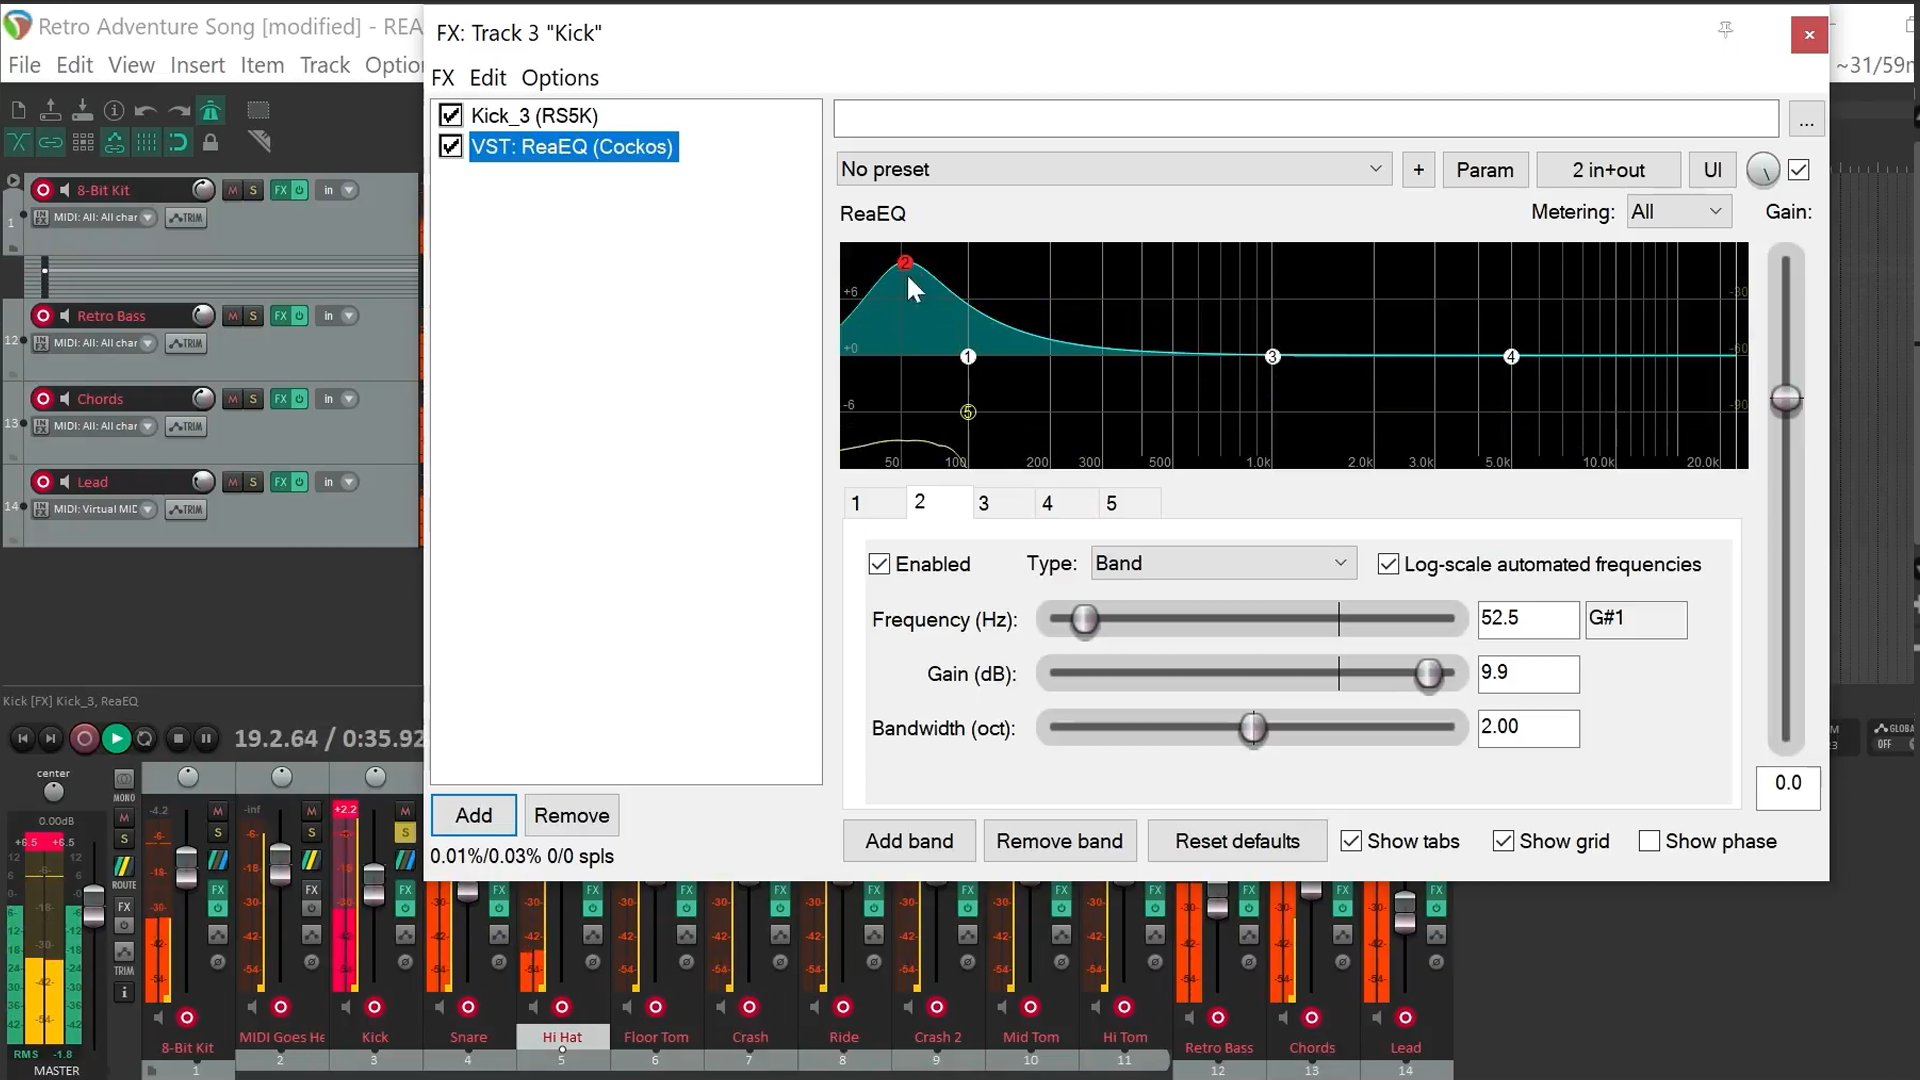This screenshot has width=1920, height=1080.
Task: Open FX chain for Retro Bass track
Action: click(280, 316)
